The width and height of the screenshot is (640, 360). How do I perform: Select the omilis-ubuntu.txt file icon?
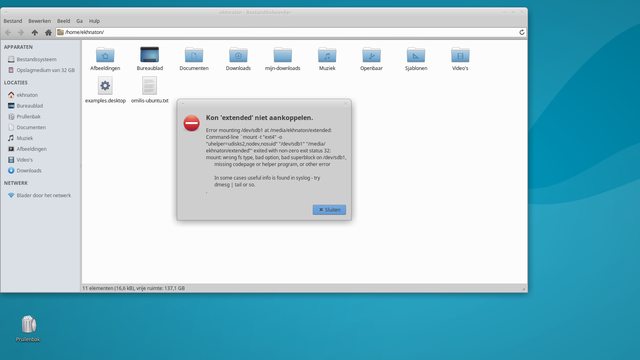click(x=149, y=86)
